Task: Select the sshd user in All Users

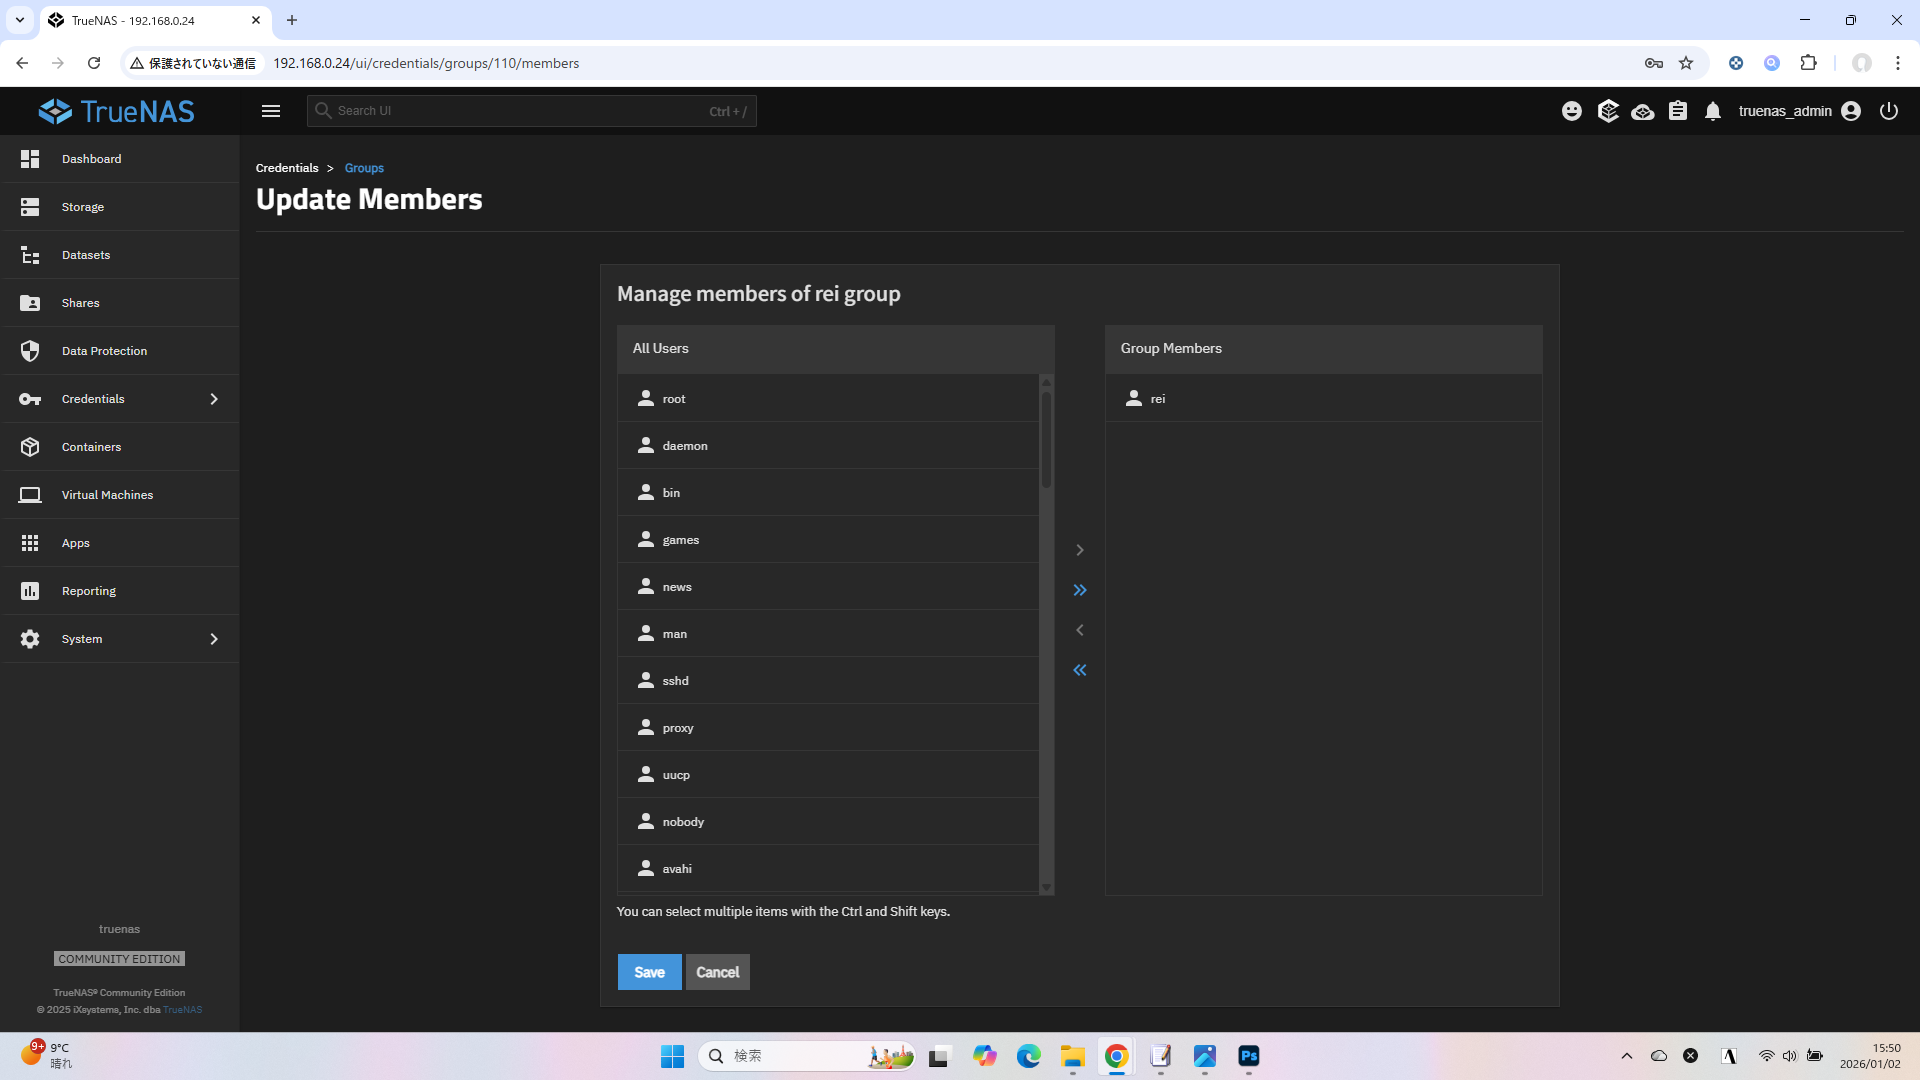Action: pos(676,681)
